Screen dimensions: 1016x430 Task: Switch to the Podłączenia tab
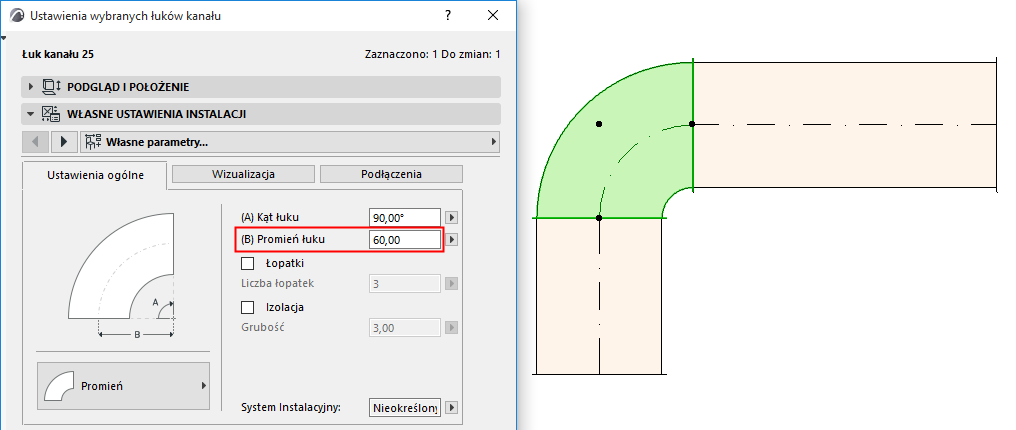point(391,174)
